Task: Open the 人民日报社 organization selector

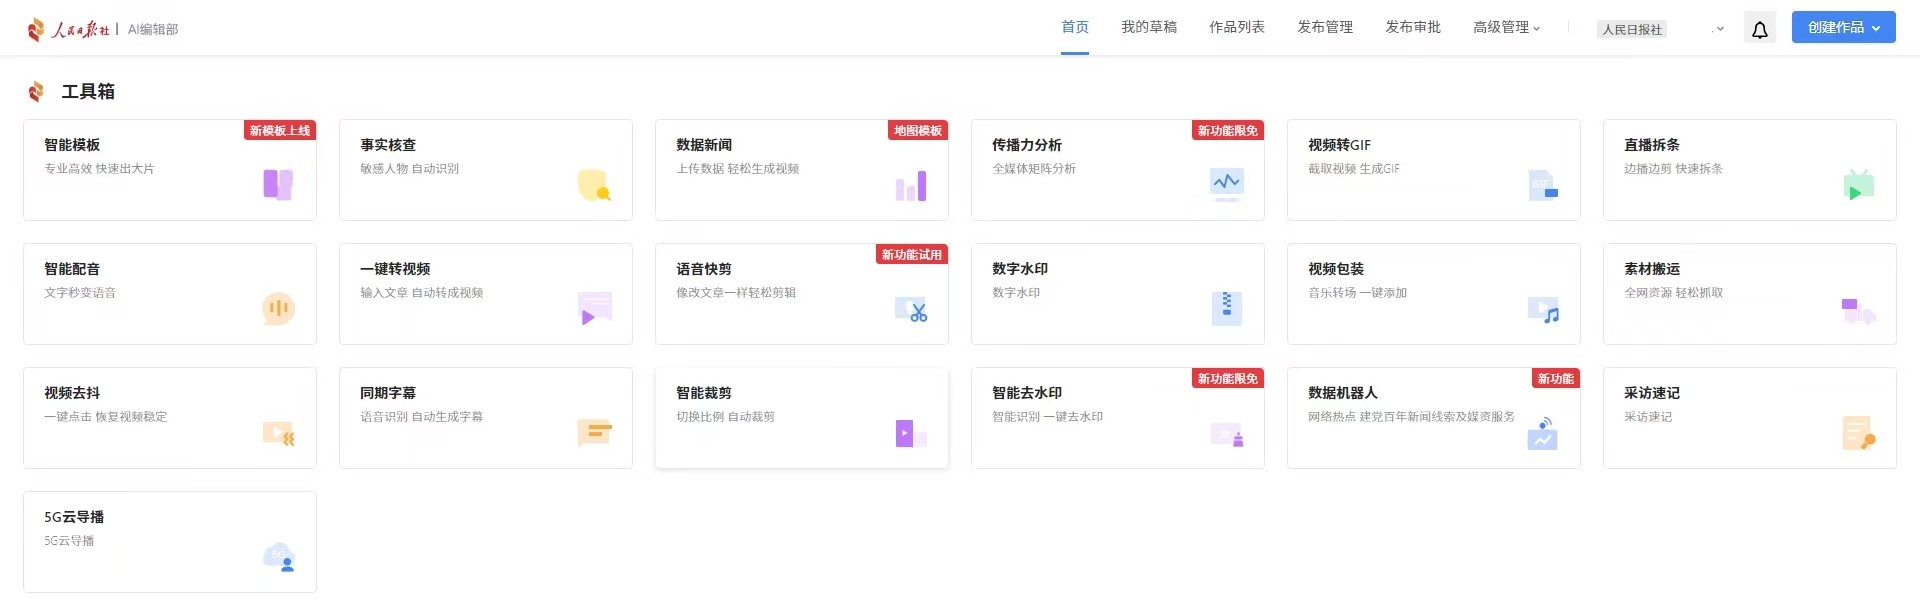Action: (1662, 29)
